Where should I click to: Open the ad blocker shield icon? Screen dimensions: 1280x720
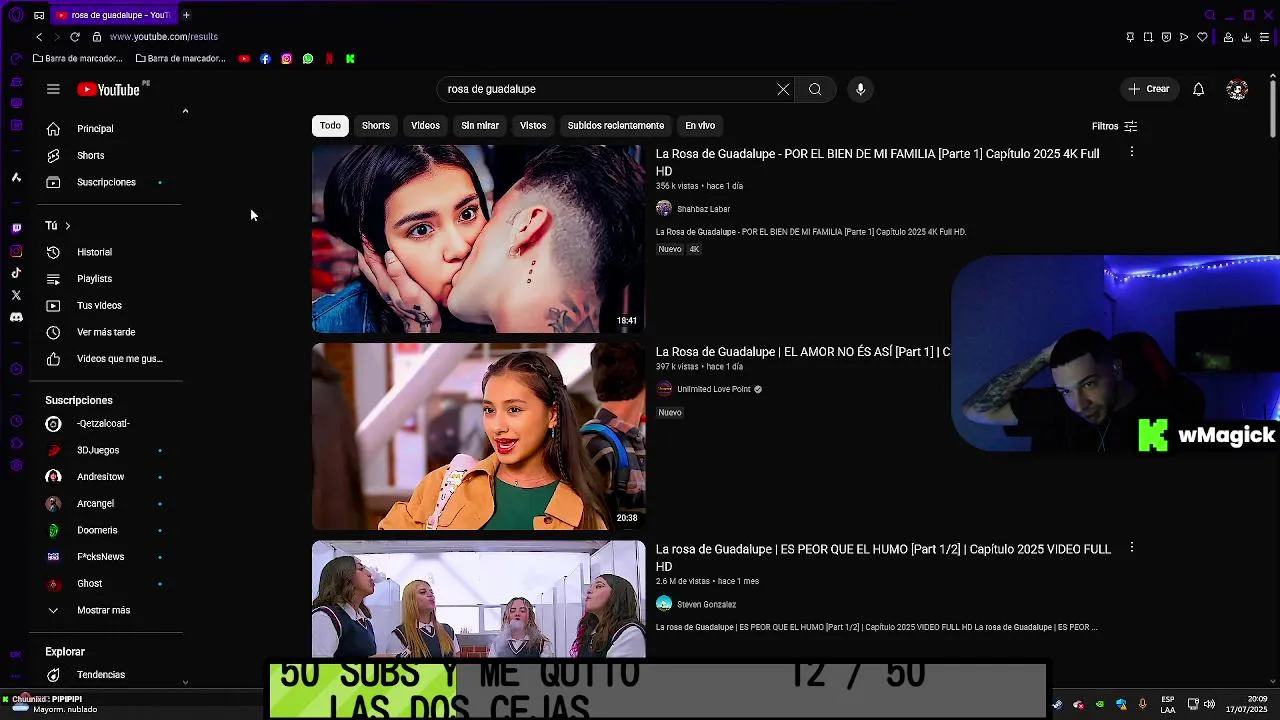coord(1166,37)
